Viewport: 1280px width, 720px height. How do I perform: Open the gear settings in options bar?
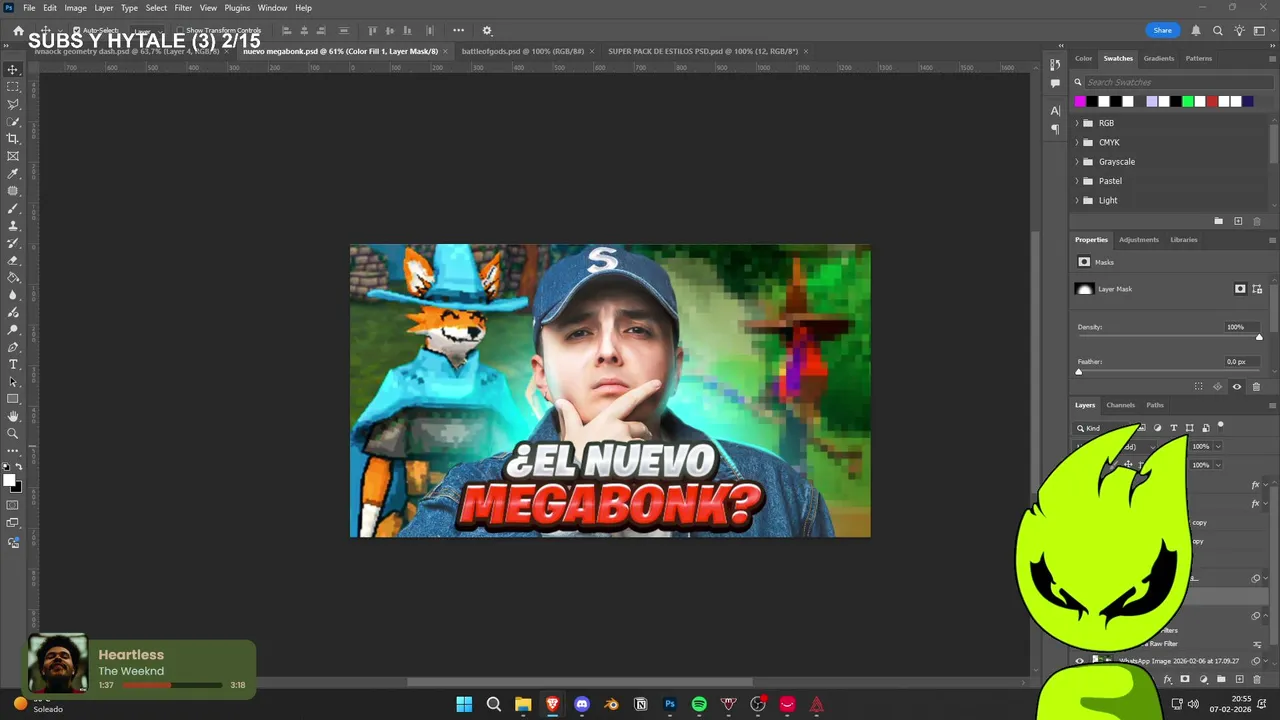(487, 31)
